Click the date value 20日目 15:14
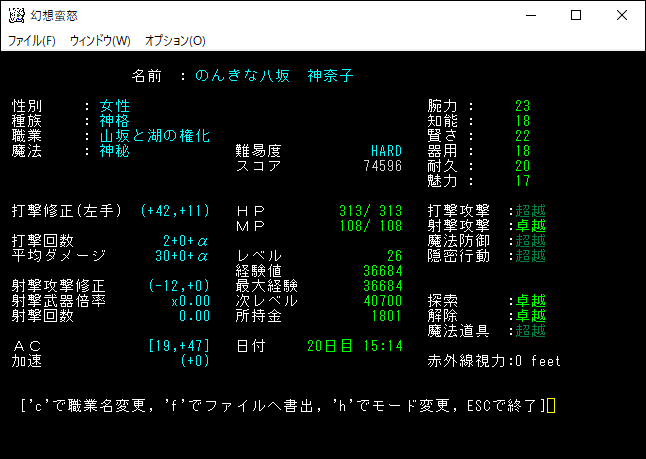Viewport: 646px width, 459px height. pos(355,346)
